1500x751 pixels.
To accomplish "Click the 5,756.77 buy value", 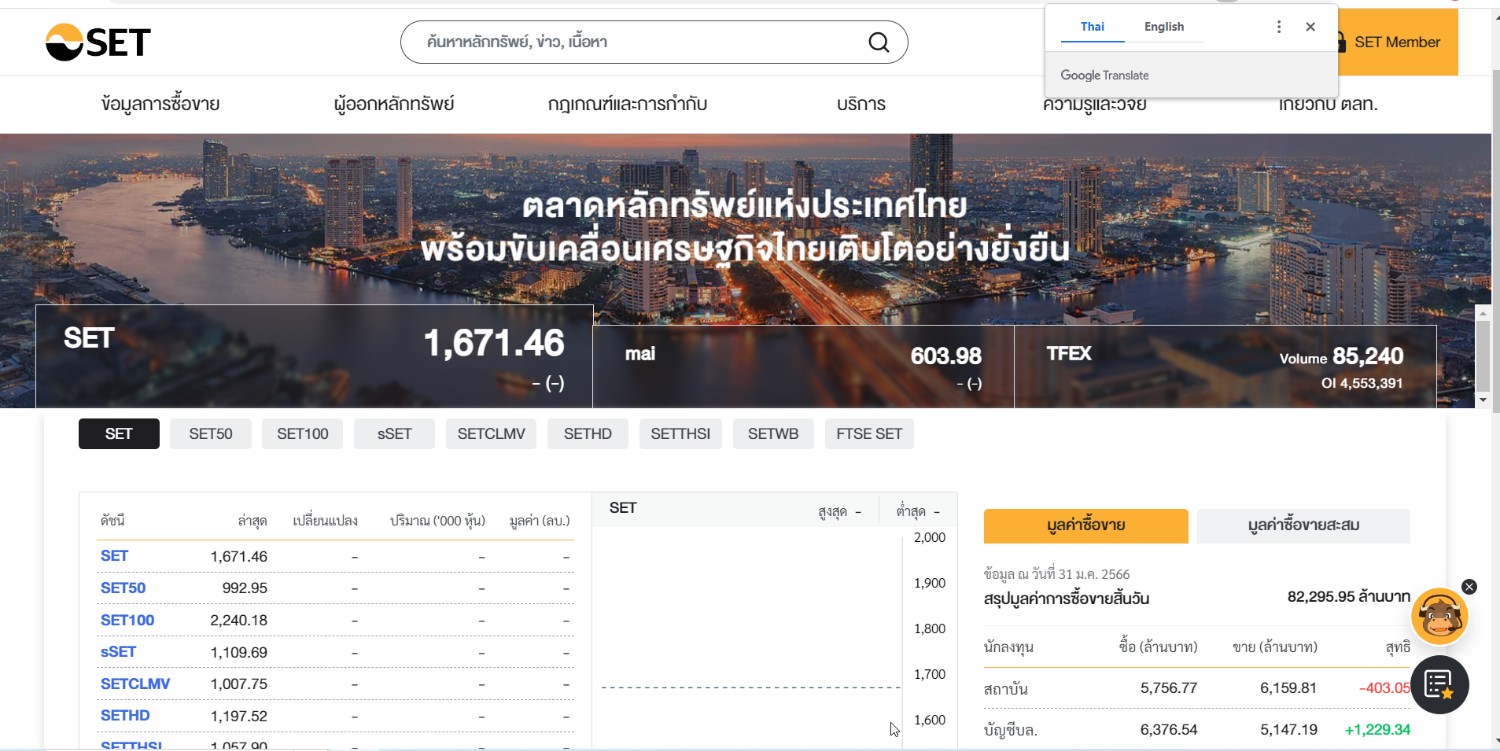I will pos(1169,688).
